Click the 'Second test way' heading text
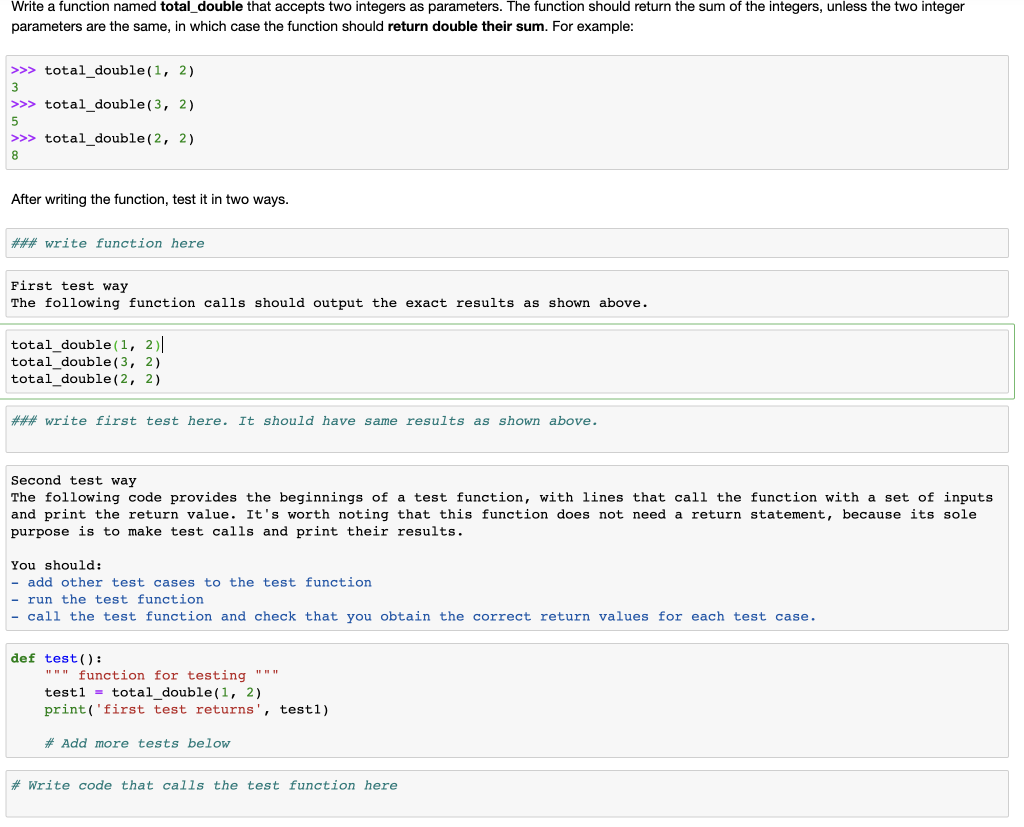 click(x=73, y=481)
